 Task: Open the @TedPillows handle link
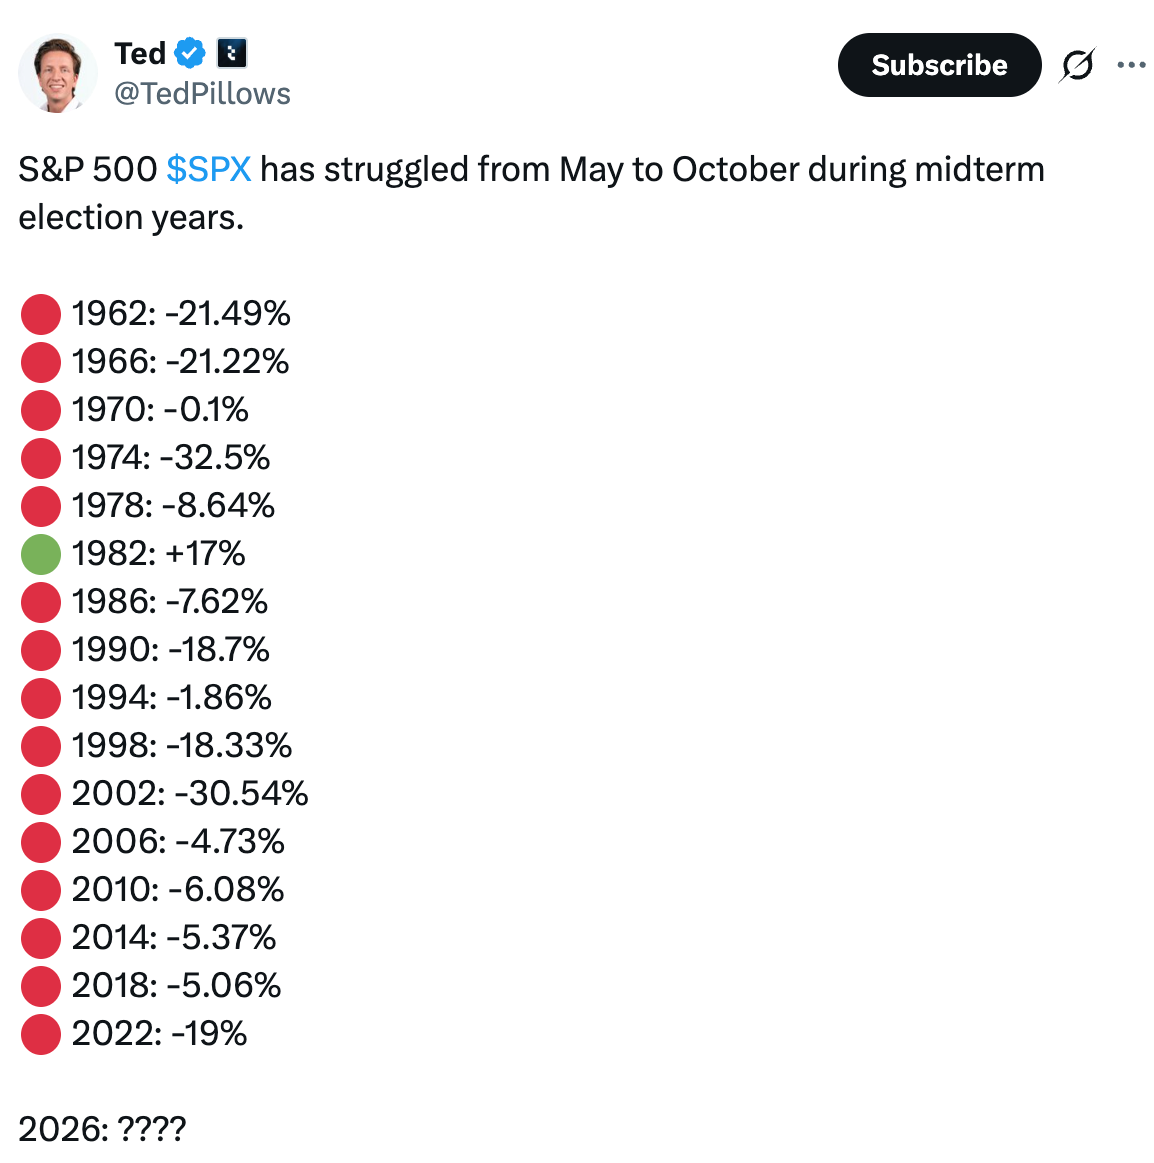(x=202, y=94)
